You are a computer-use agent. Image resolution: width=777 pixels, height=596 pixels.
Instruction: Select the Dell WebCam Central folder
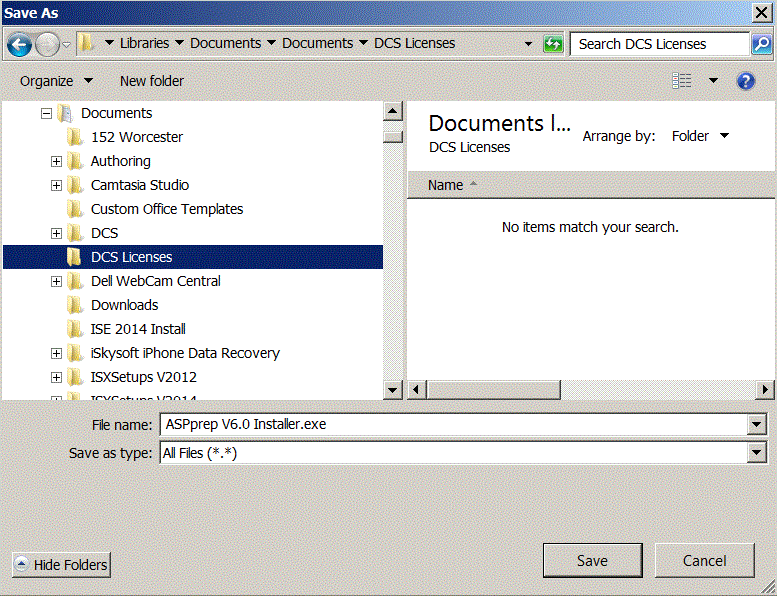(x=156, y=281)
